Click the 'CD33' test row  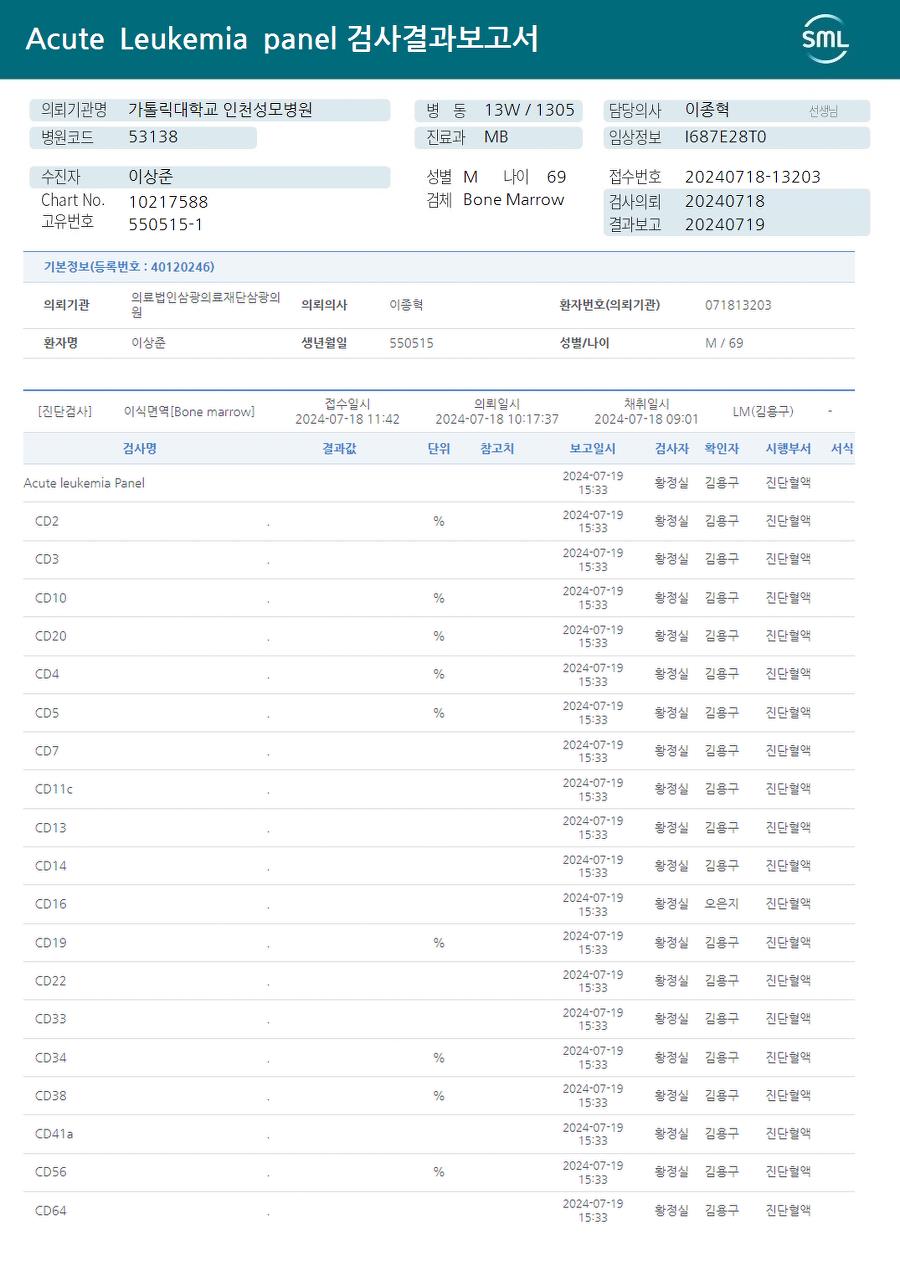439,1019
